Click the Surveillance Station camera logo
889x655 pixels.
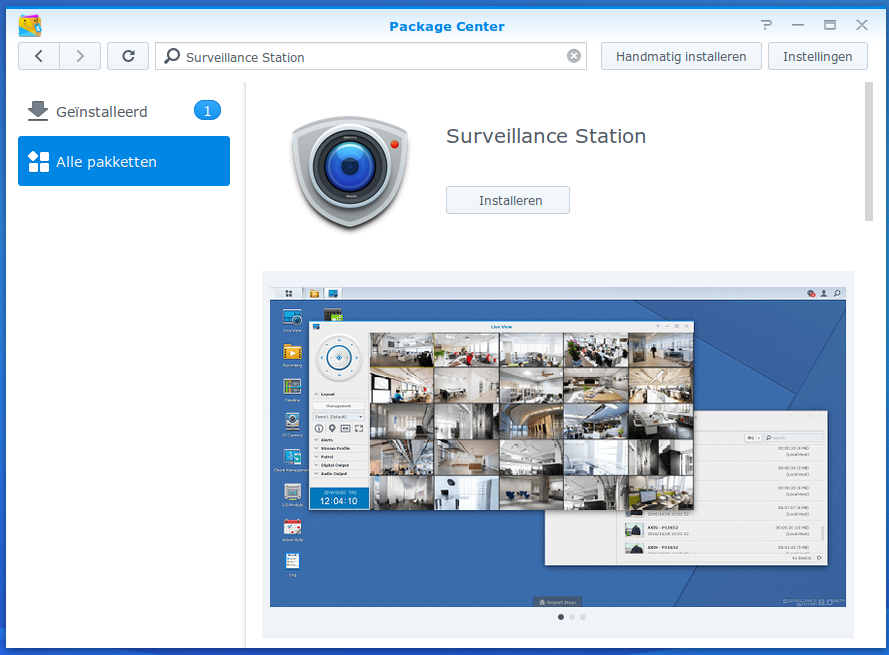350,172
